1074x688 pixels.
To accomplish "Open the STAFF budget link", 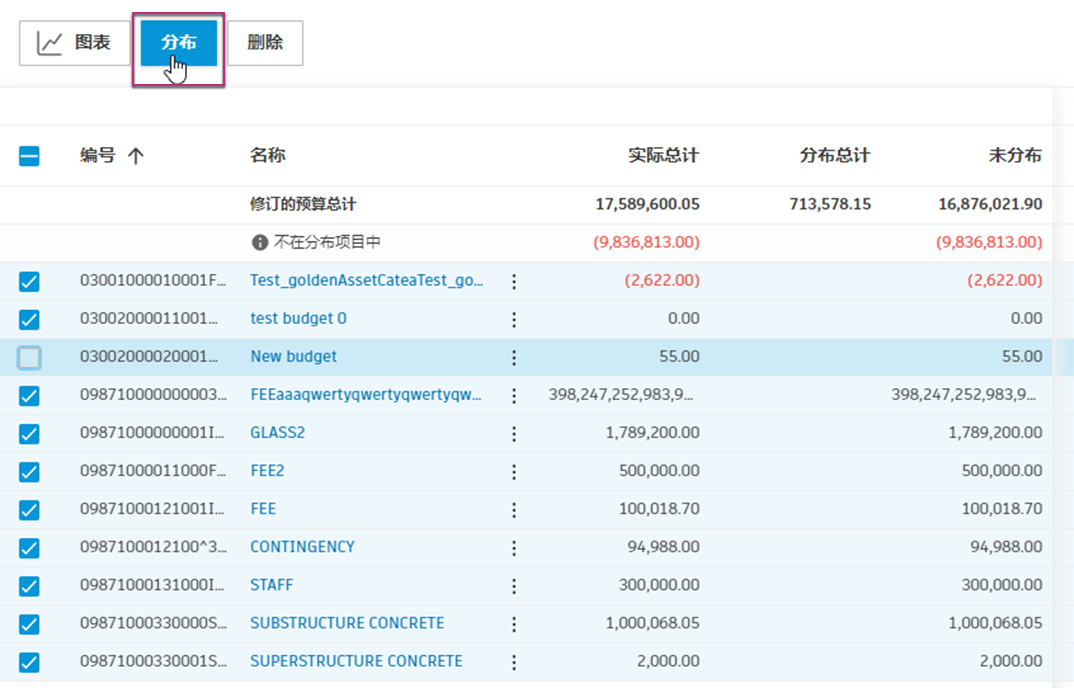I will pos(271,585).
